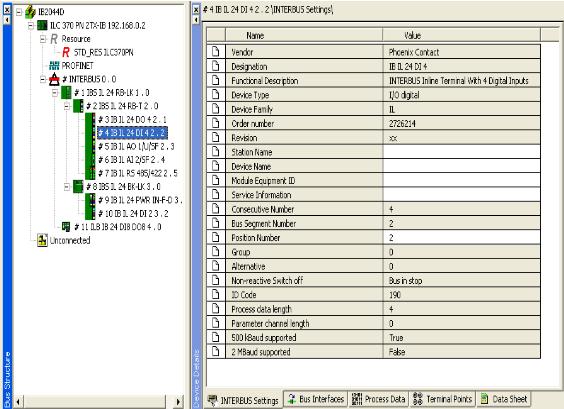Click the 'Bus in stop' value
564x409 pixels.
click(405, 281)
